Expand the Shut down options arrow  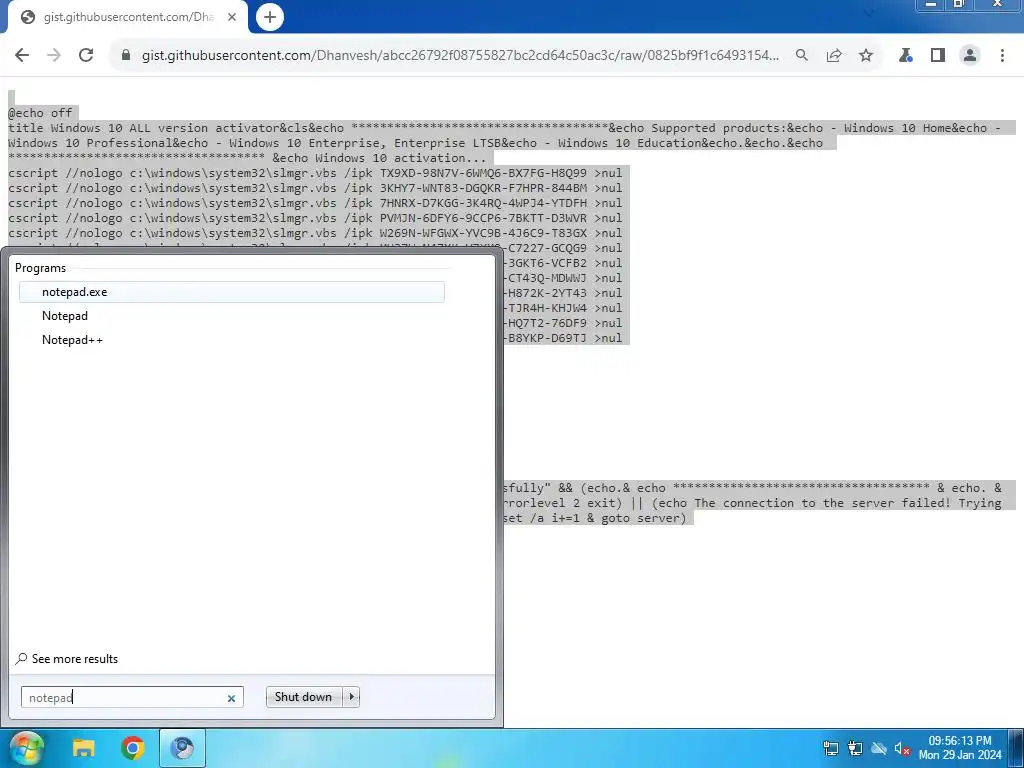[x=351, y=697]
